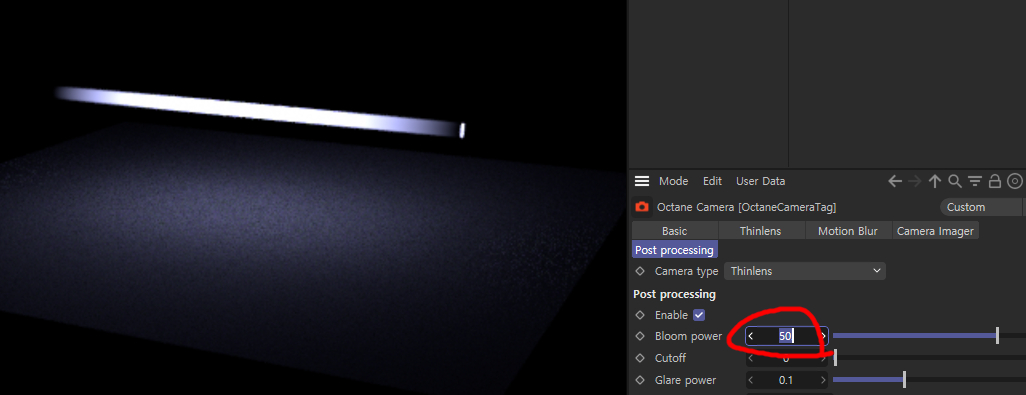The height and width of the screenshot is (395, 1026).
Task: Toggle the lock icon in Attributes panel
Action: [x=995, y=181]
